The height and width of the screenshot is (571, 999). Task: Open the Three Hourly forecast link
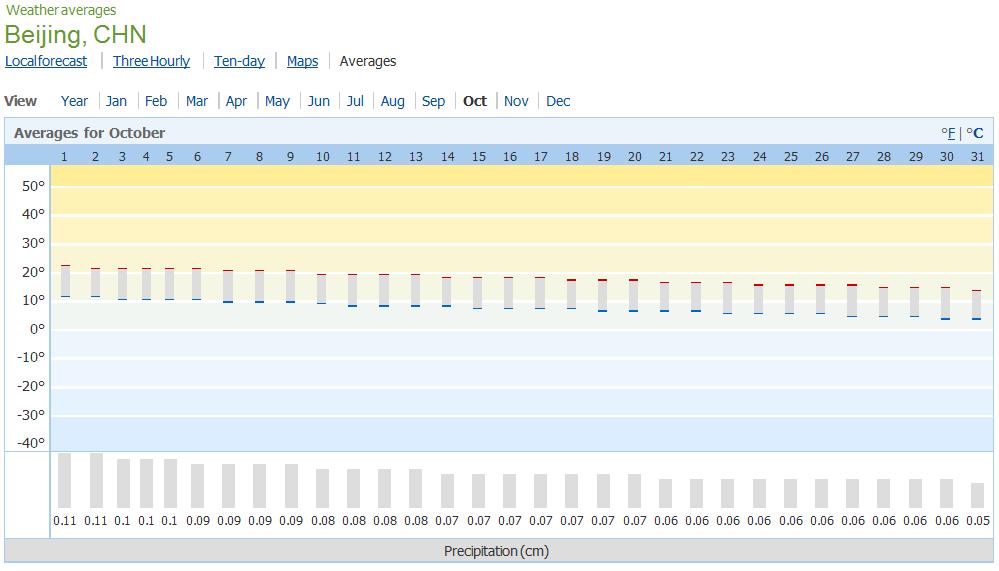(152, 61)
